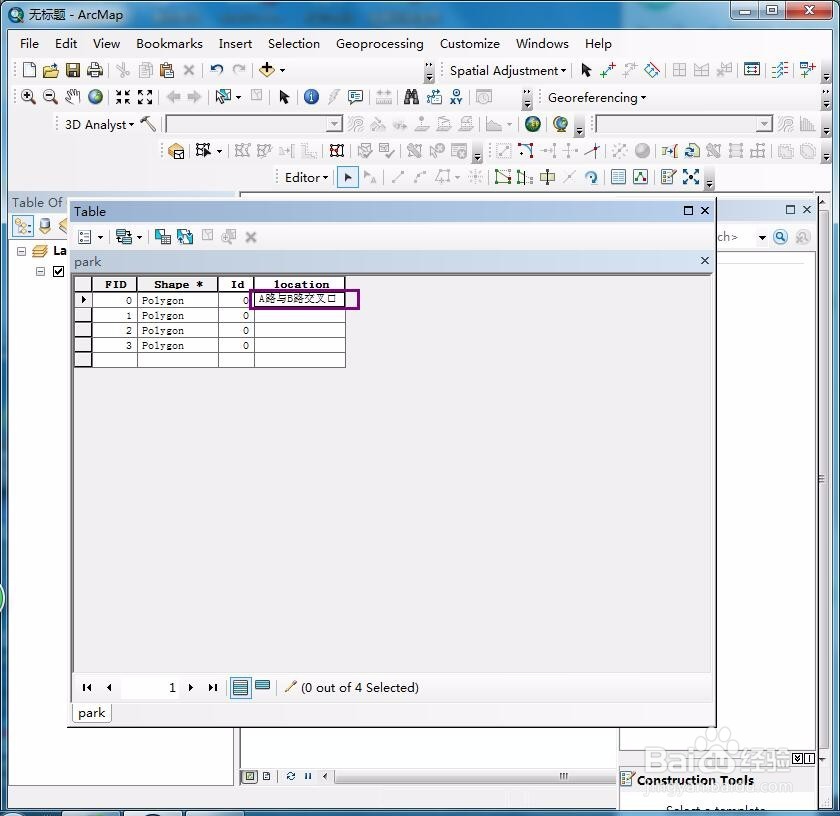Go to last record button
This screenshot has width=840, height=816.
[x=213, y=687]
